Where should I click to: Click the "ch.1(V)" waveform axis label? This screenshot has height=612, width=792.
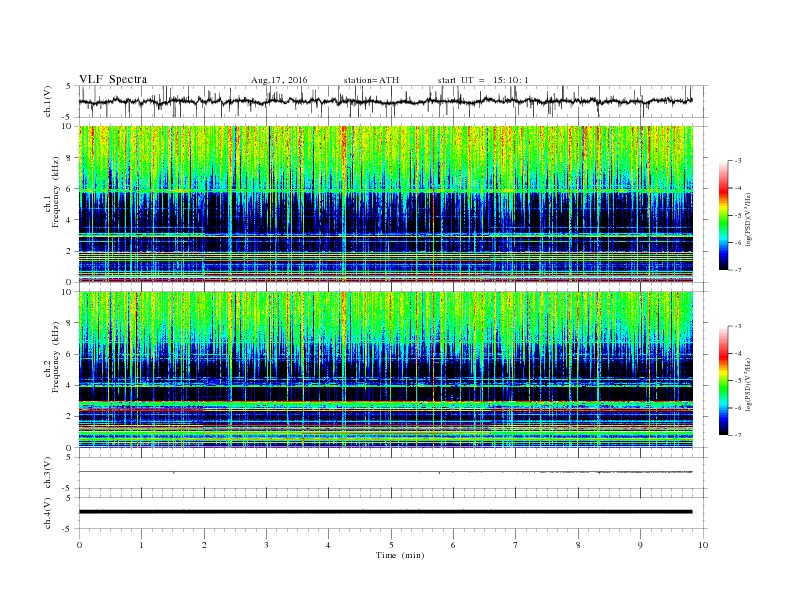coord(48,101)
